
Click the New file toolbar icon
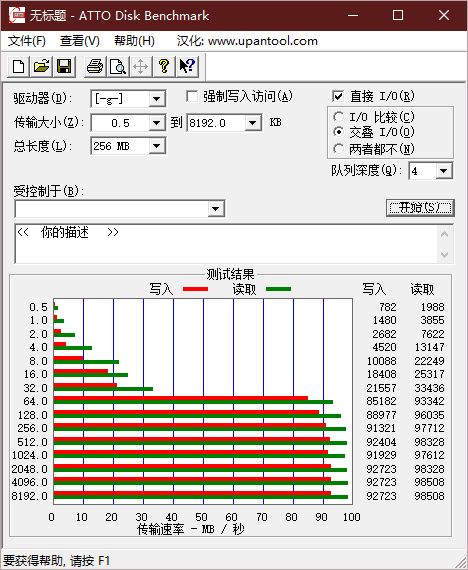(x=19, y=67)
